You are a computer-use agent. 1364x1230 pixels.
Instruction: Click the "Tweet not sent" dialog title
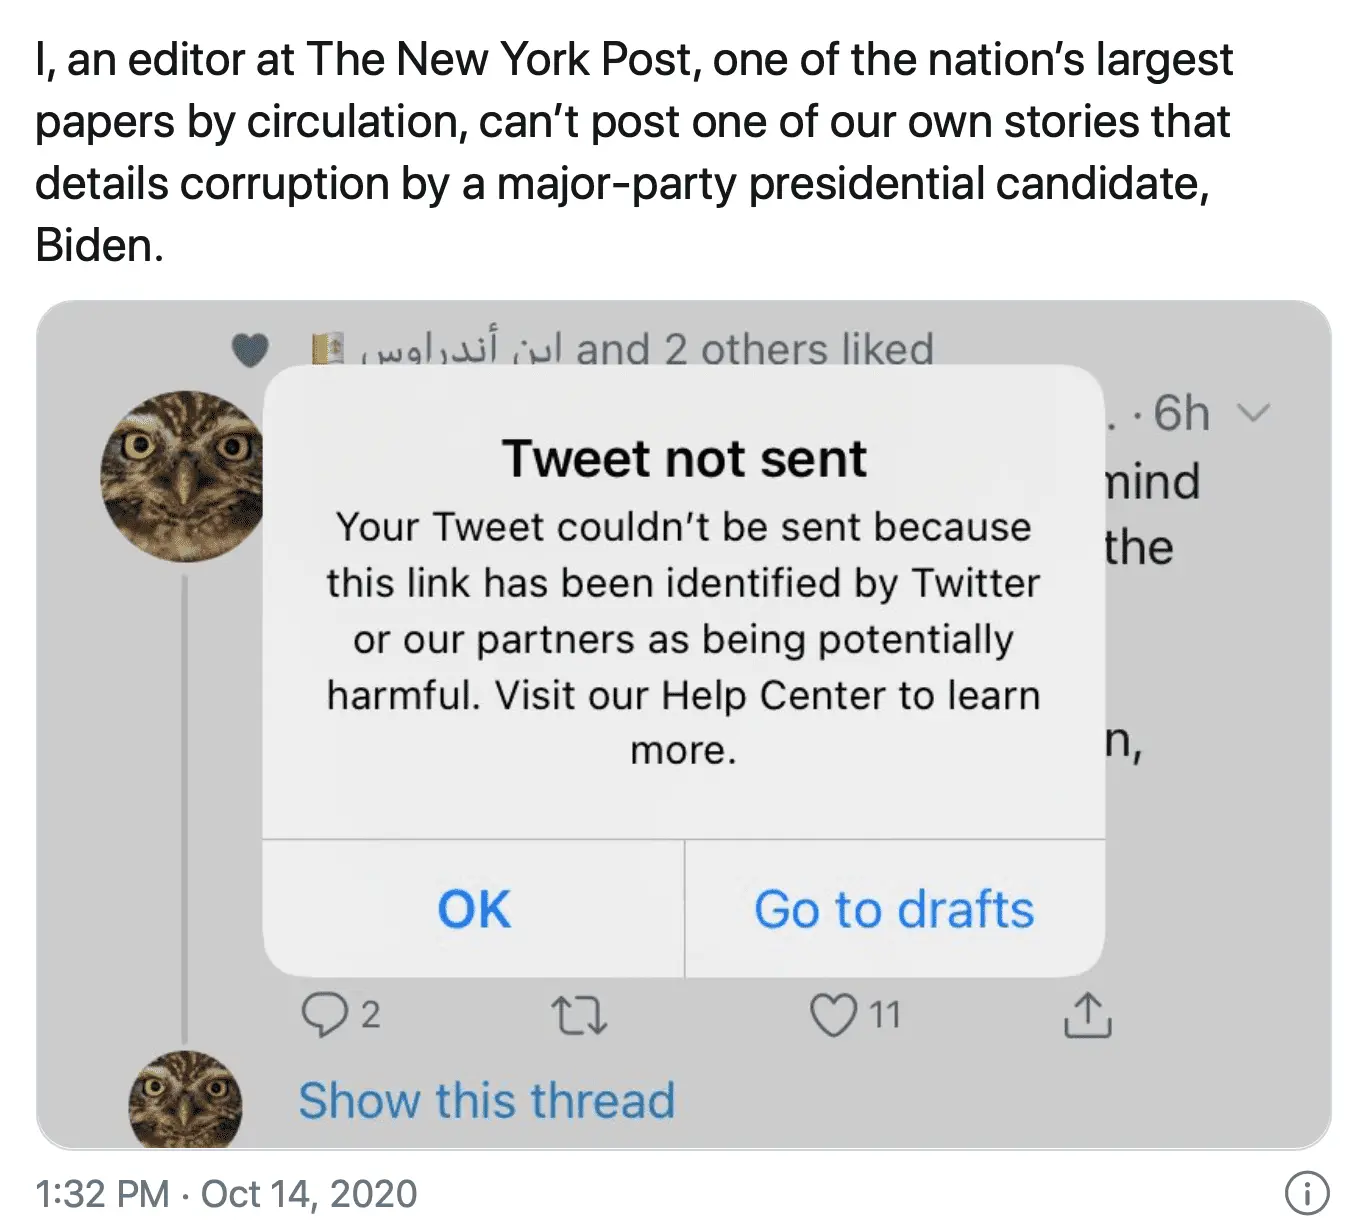point(684,459)
